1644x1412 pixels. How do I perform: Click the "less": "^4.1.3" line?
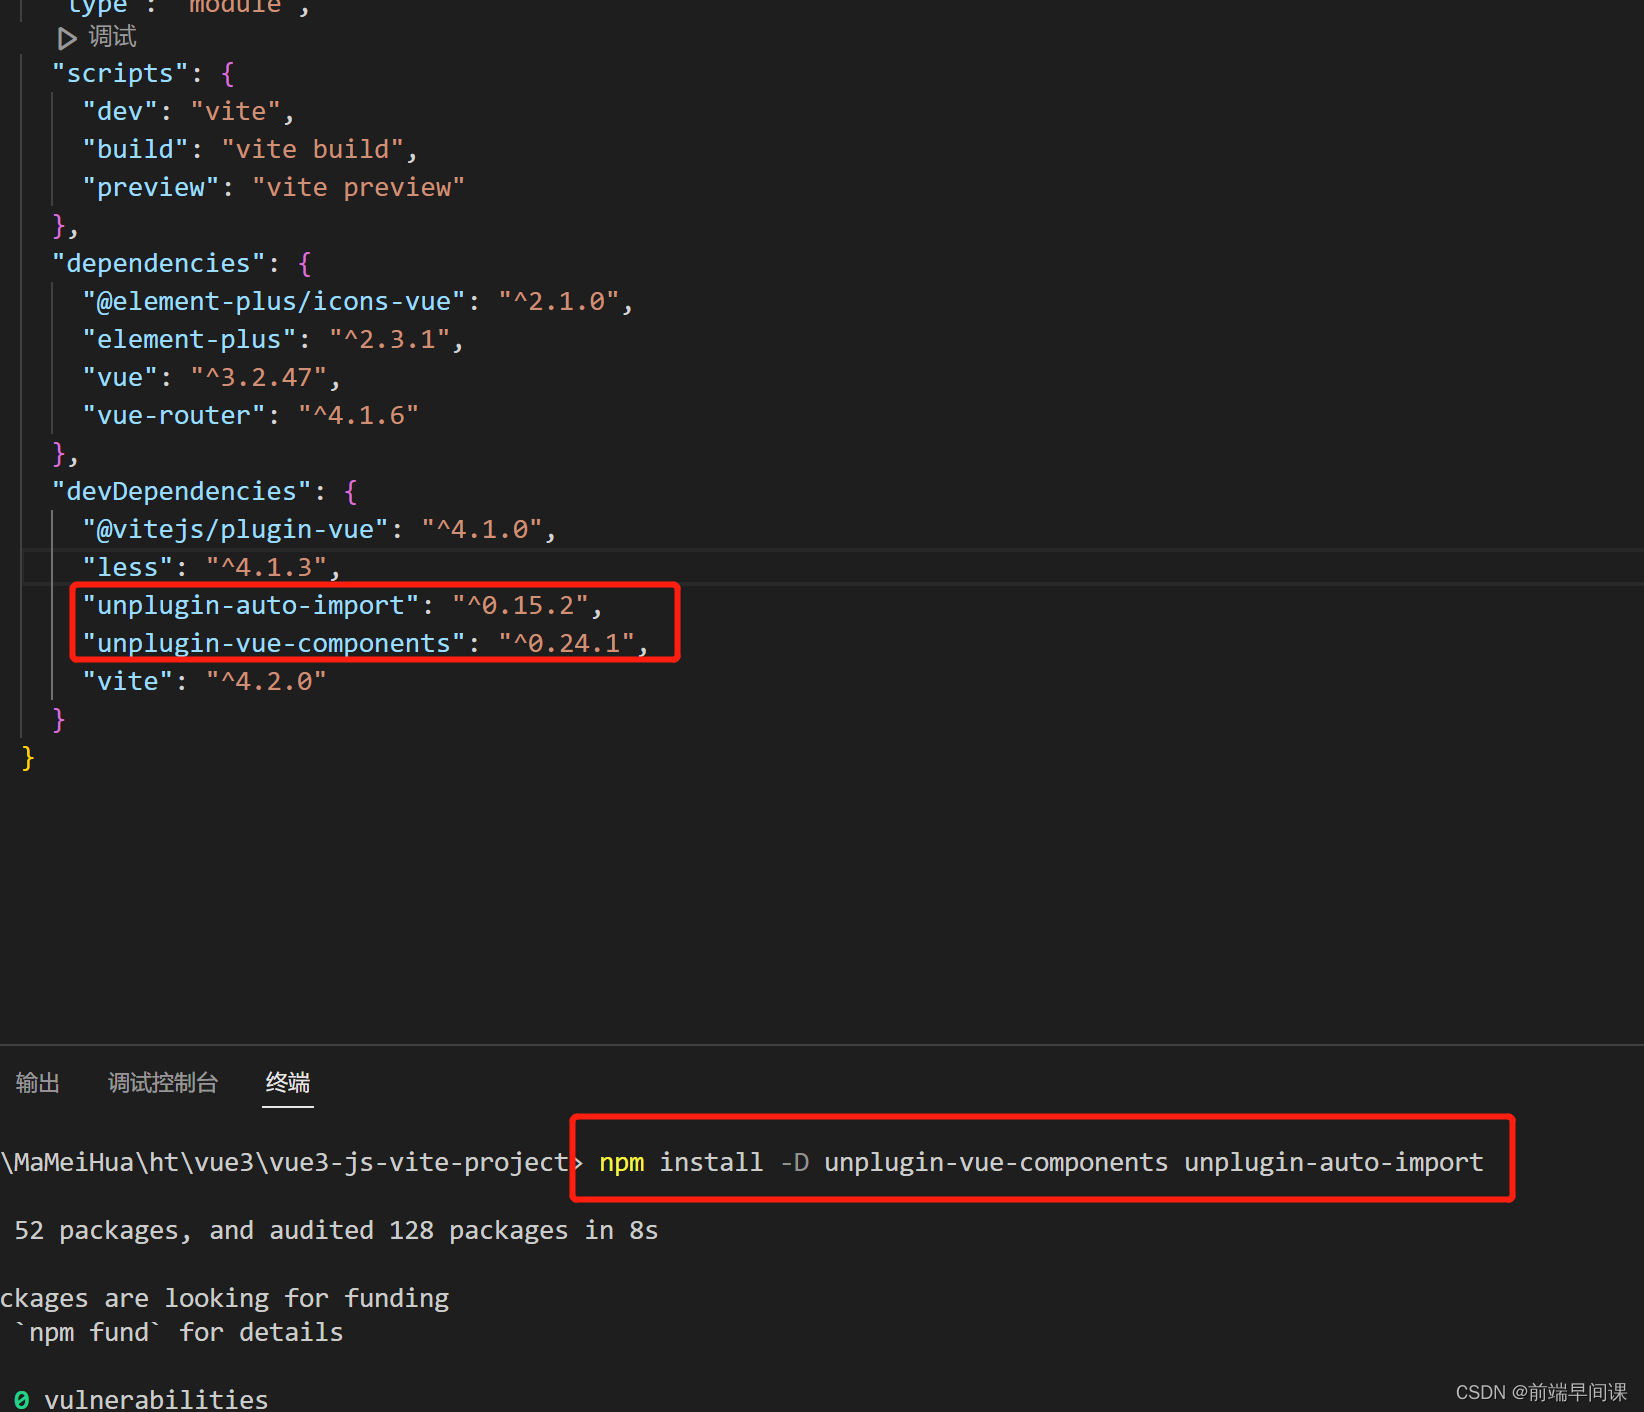(212, 568)
